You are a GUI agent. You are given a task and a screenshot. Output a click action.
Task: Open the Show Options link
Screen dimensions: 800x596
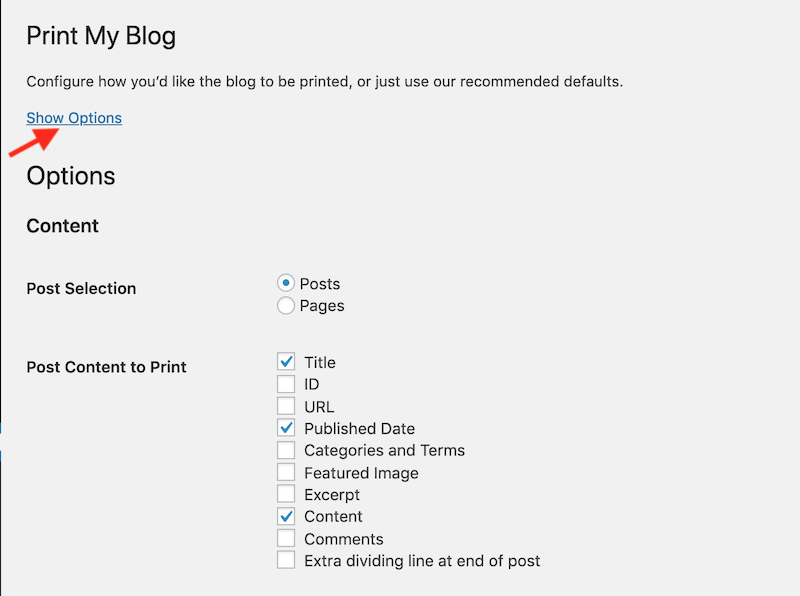coord(74,118)
